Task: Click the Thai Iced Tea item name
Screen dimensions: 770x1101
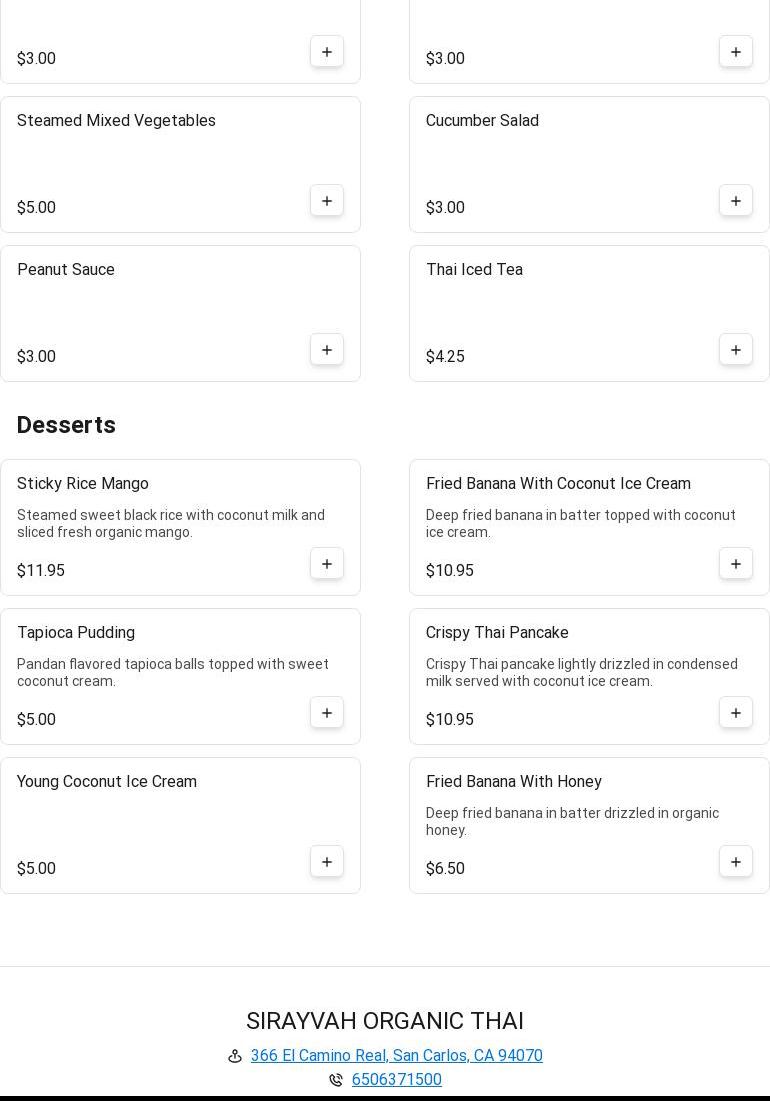Action: pyautogui.click(x=474, y=270)
